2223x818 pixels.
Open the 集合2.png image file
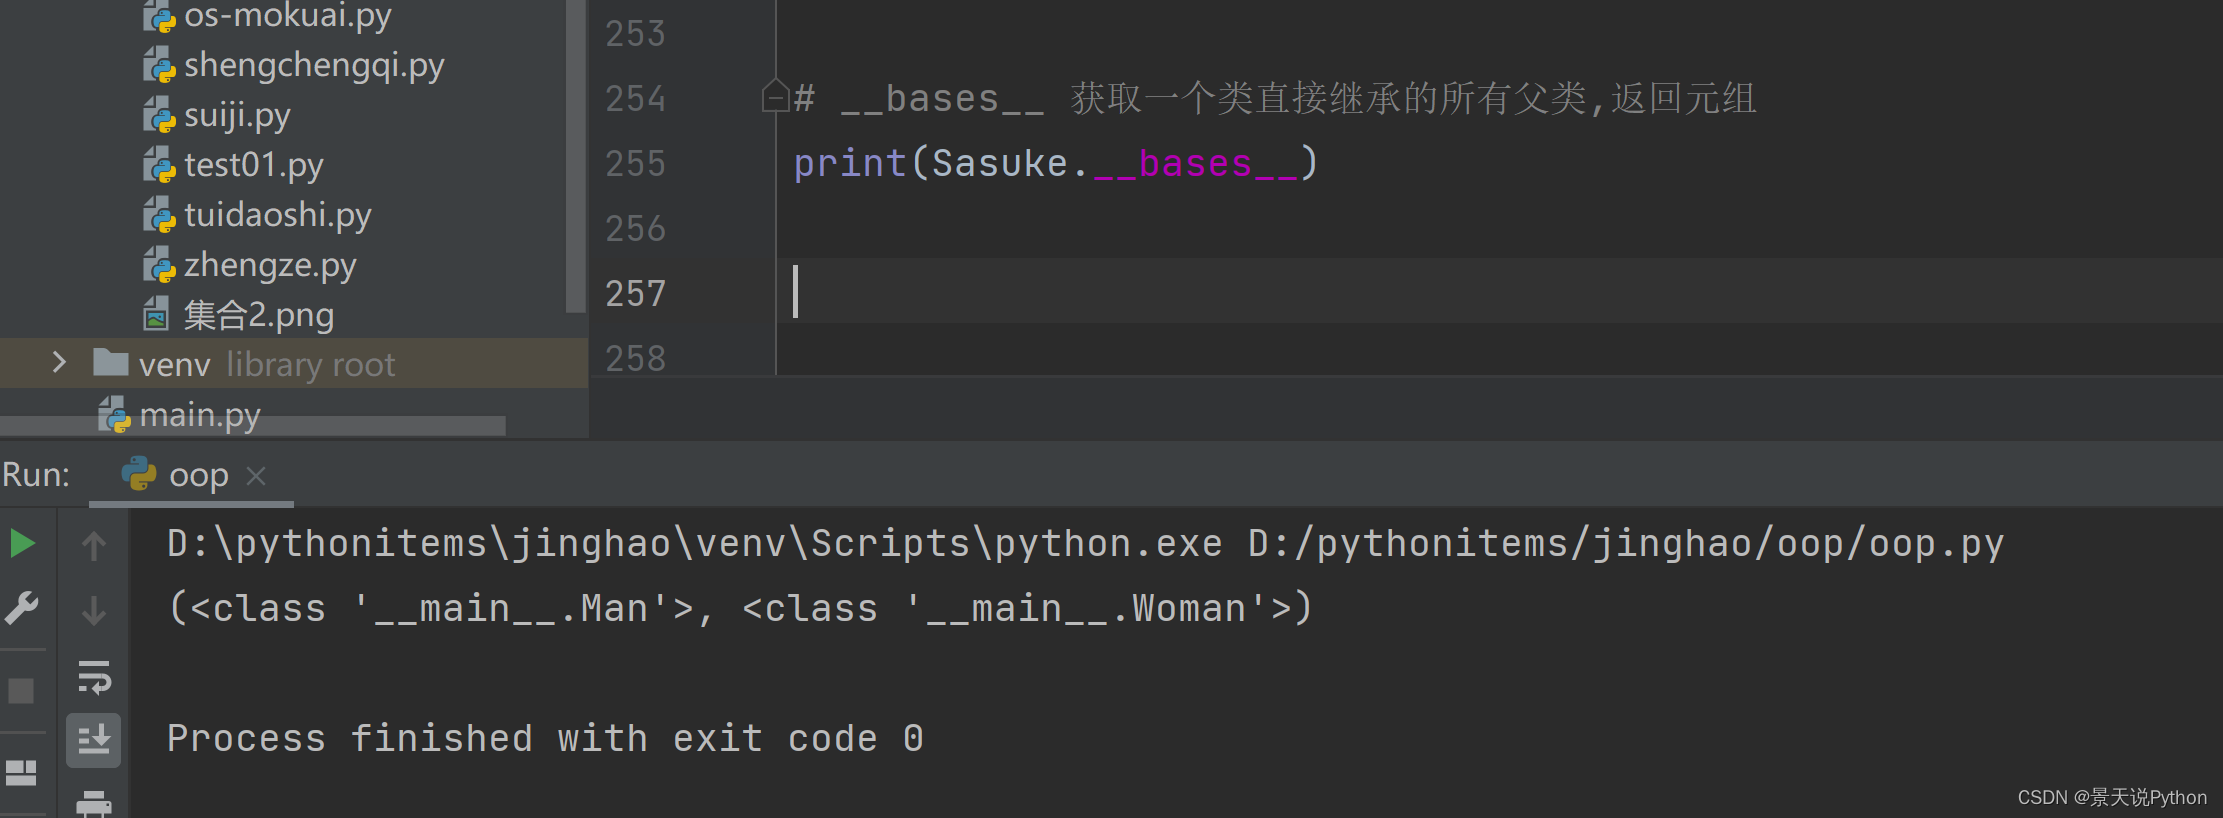click(258, 315)
